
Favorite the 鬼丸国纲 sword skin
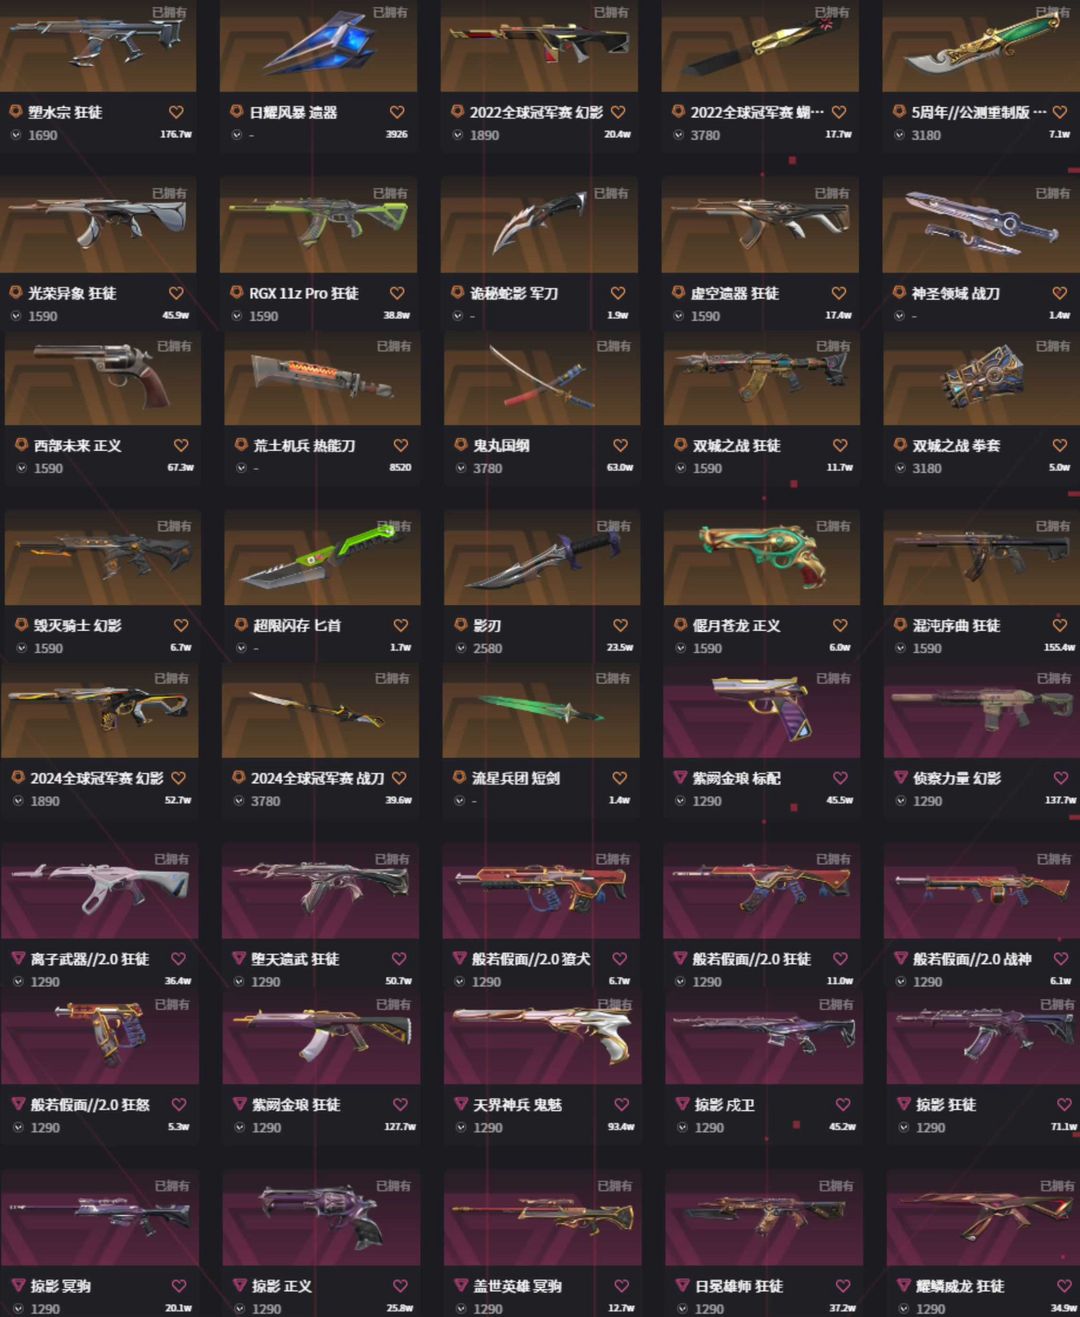(x=620, y=445)
